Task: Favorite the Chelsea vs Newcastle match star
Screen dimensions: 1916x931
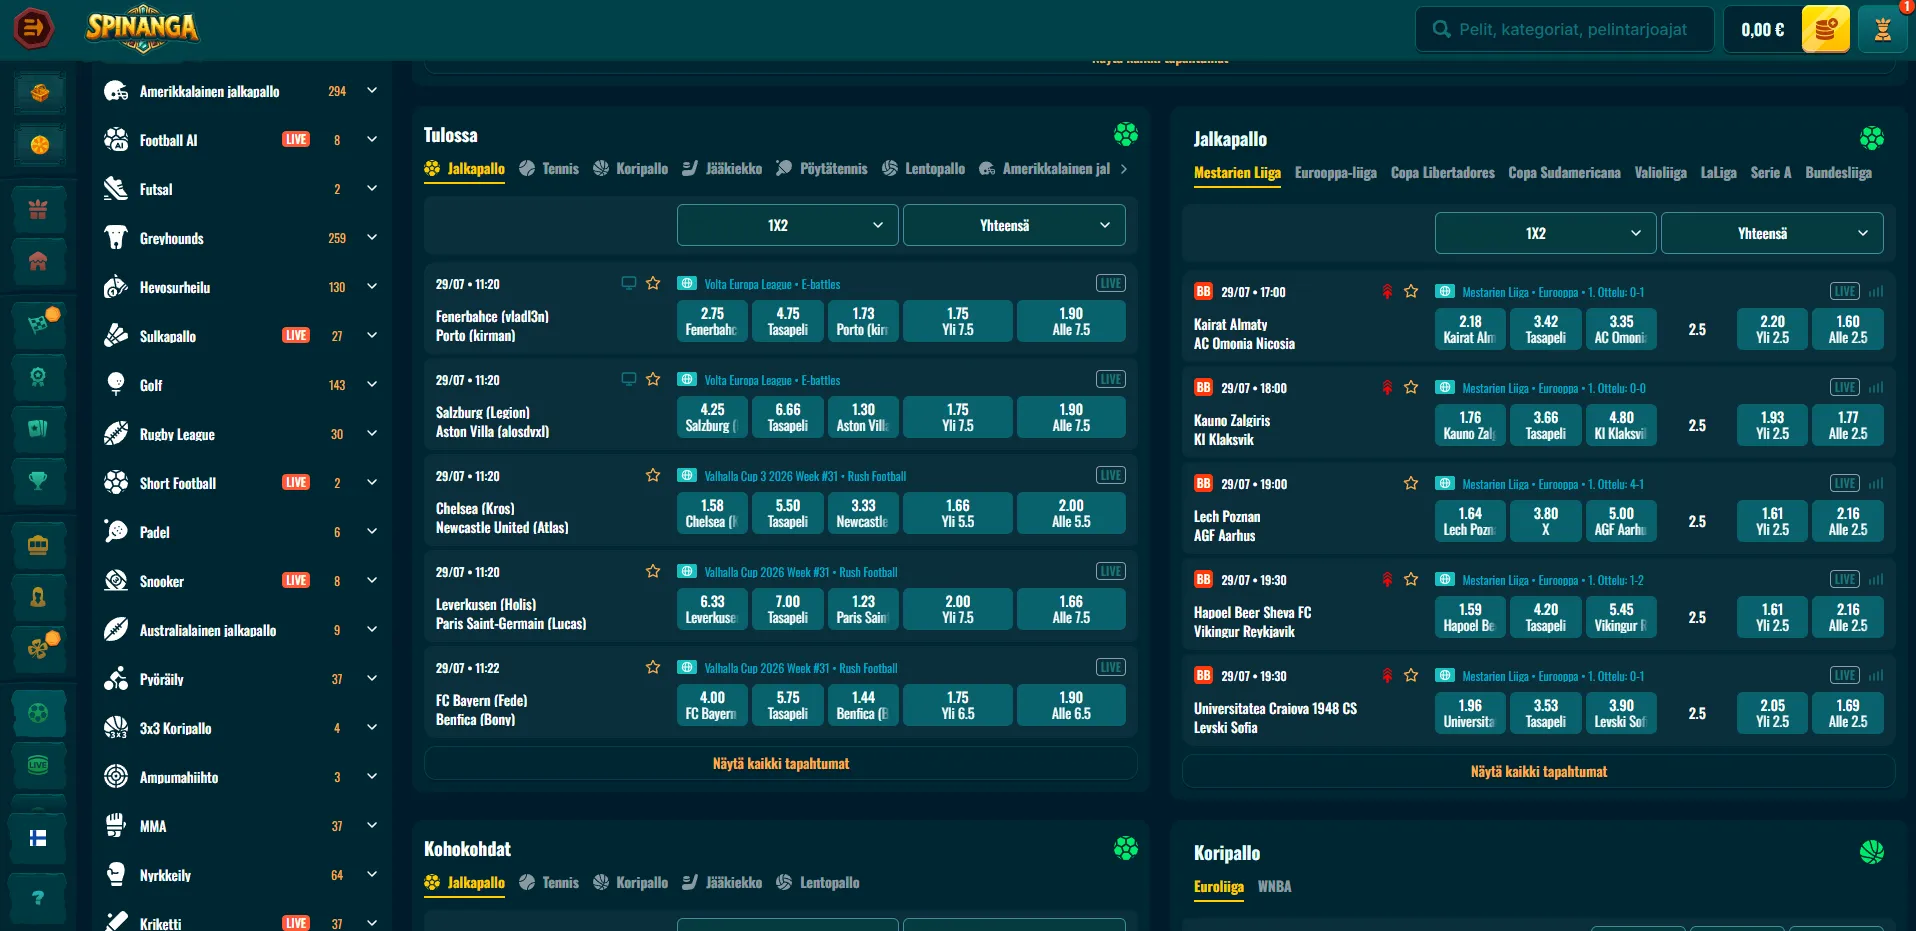Action: (x=653, y=475)
